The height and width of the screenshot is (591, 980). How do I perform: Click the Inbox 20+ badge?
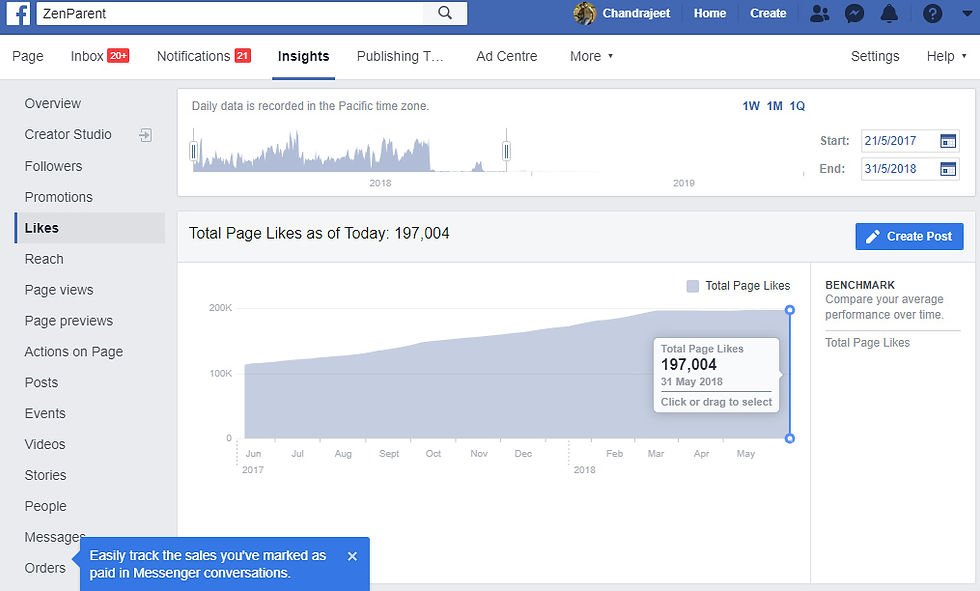pyautogui.click(x=118, y=56)
